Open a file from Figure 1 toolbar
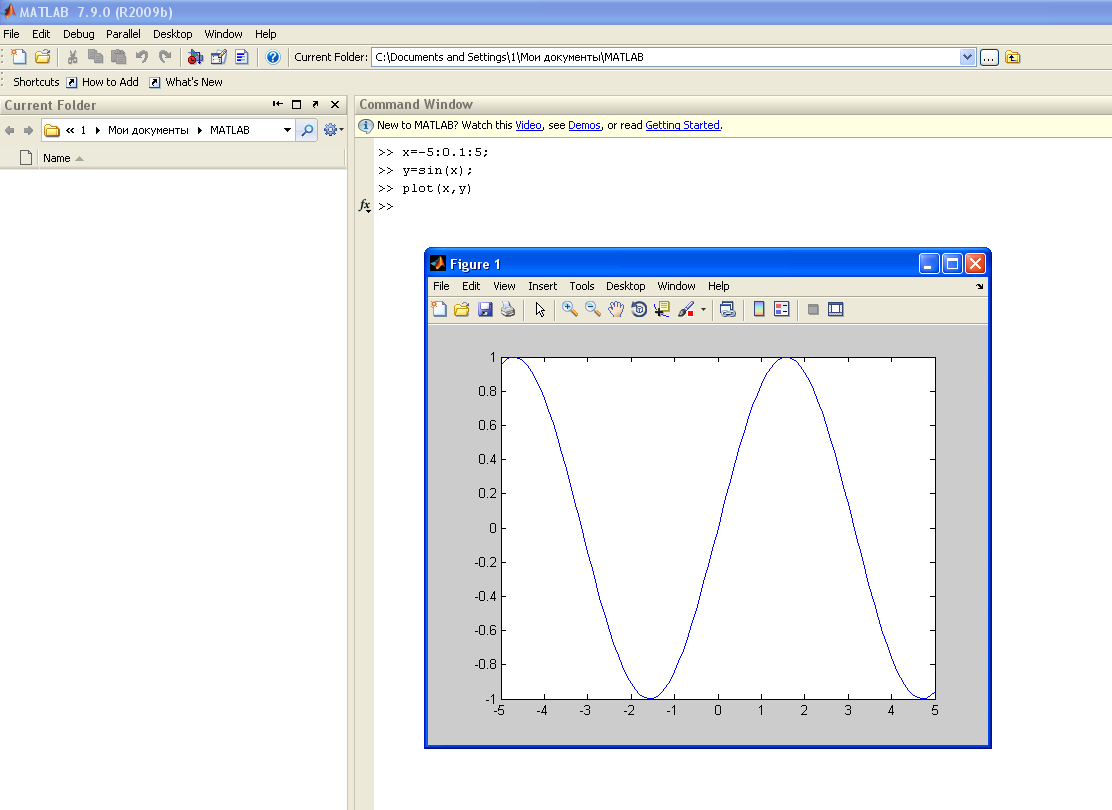 pos(462,309)
